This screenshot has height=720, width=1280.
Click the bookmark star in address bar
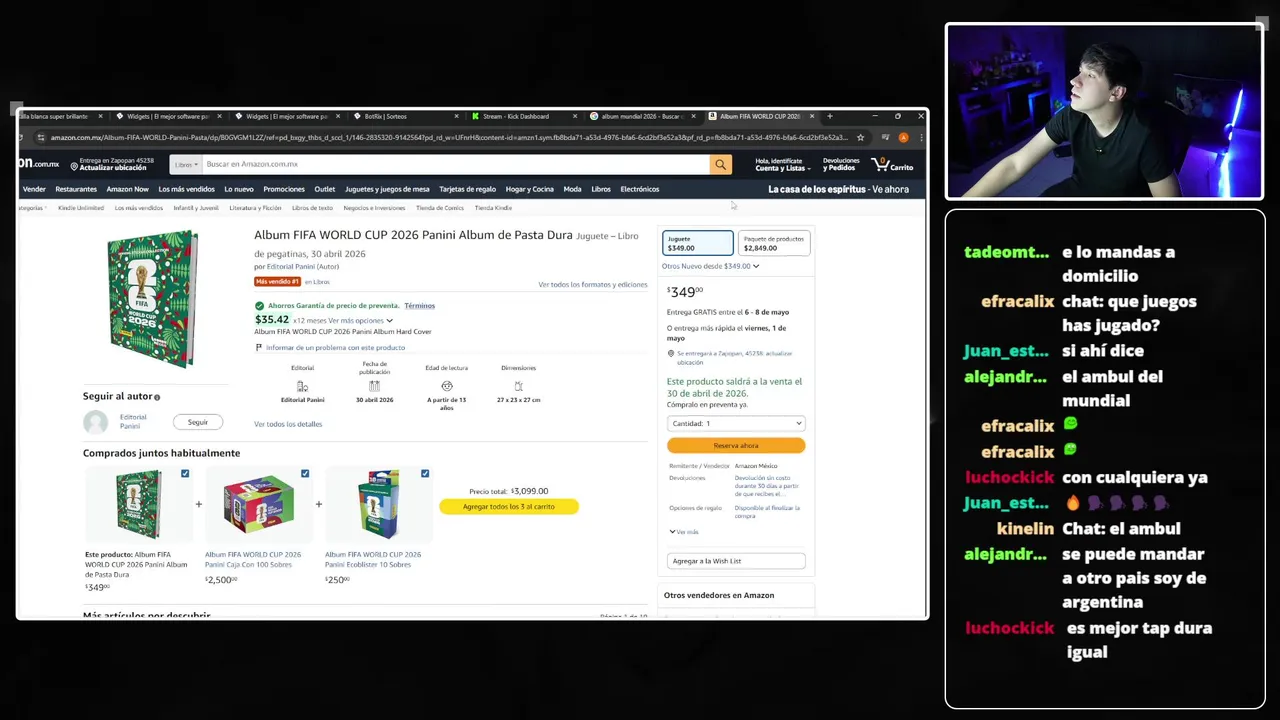(860, 137)
